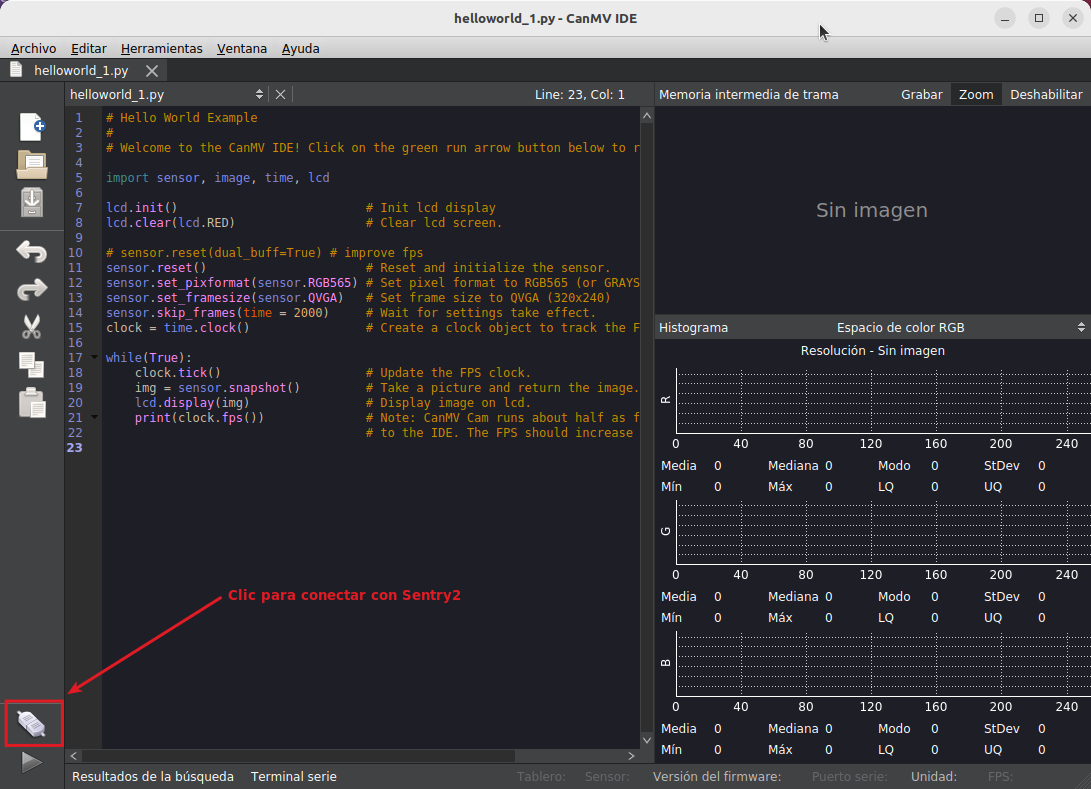Screen dimensions: 1091x789
Task: Click the horizontal scrollbar thumb in the editor
Action: [x=298, y=756]
